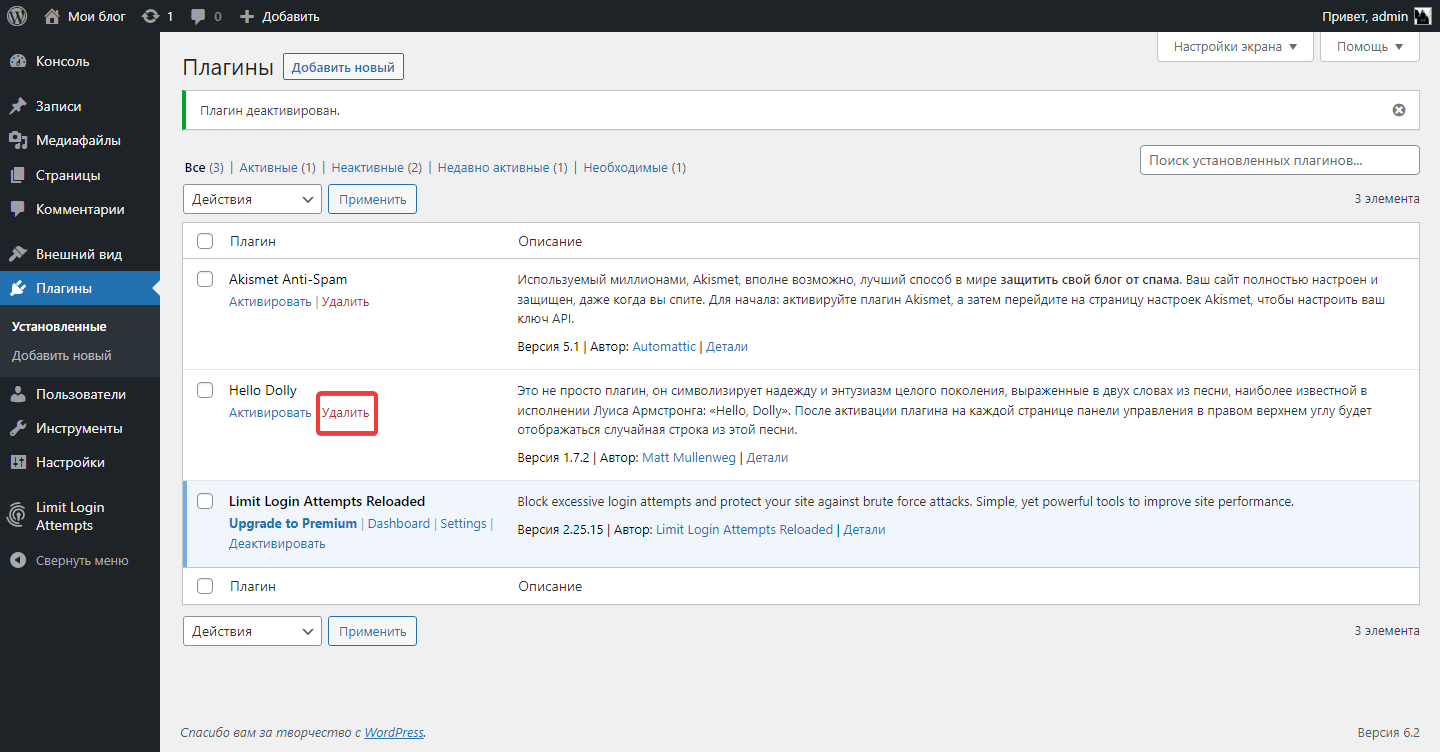This screenshot has width=1440, height=752.
Task: Click top Применить button
Action: coord(372,199)
